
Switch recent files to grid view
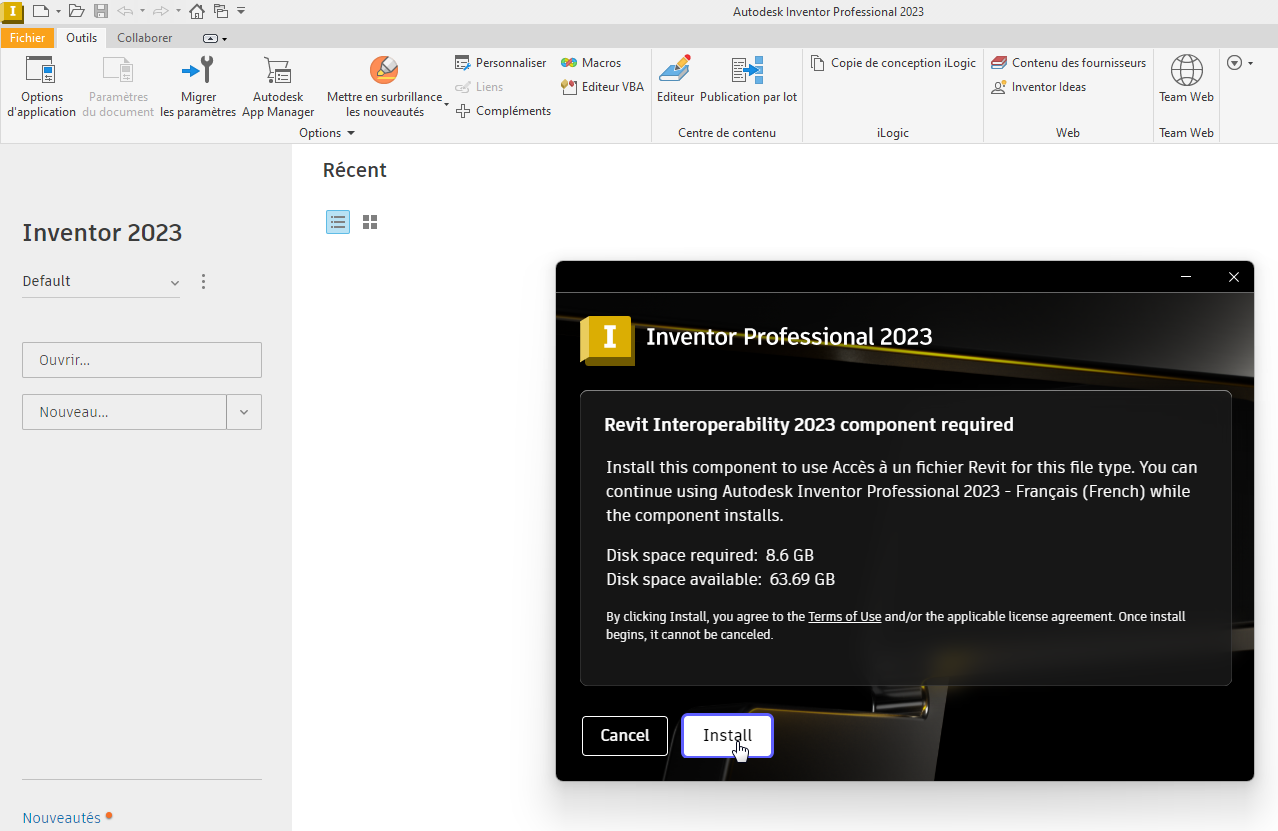[x=370, y=222]
